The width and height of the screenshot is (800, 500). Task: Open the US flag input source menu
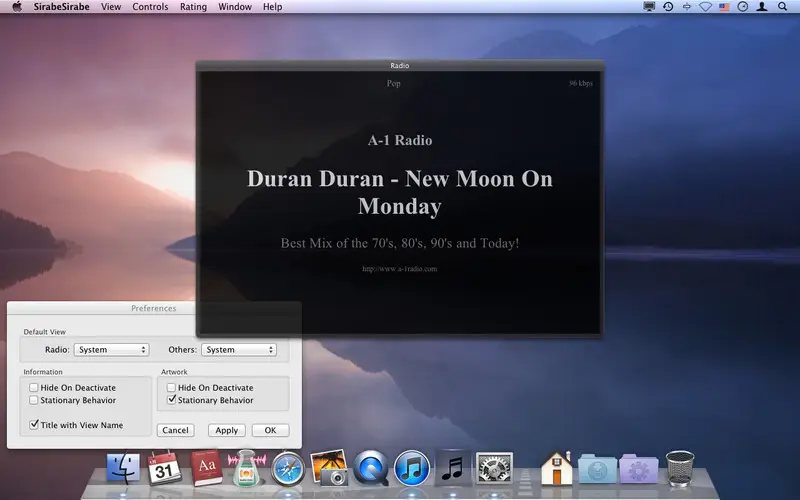(x=724, y=7)
